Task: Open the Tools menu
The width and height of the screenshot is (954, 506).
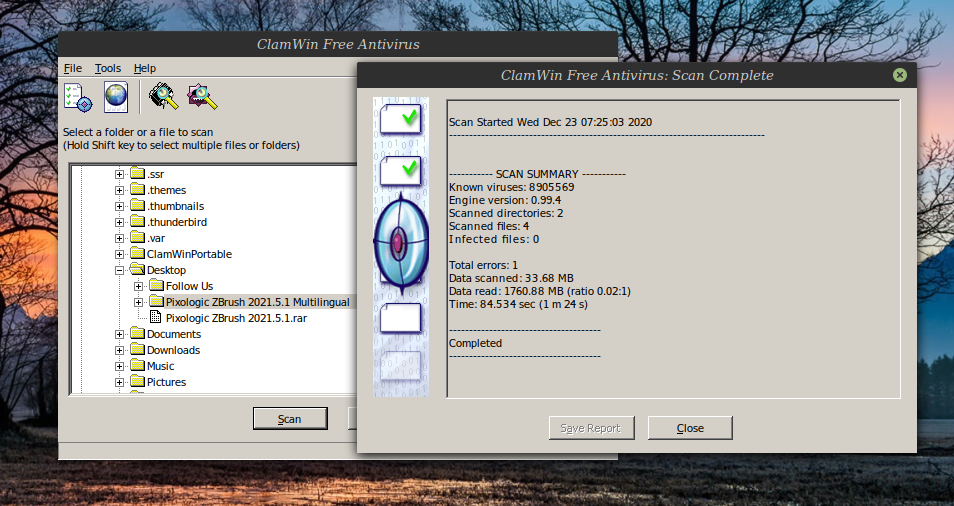Action: click(108, 68)
